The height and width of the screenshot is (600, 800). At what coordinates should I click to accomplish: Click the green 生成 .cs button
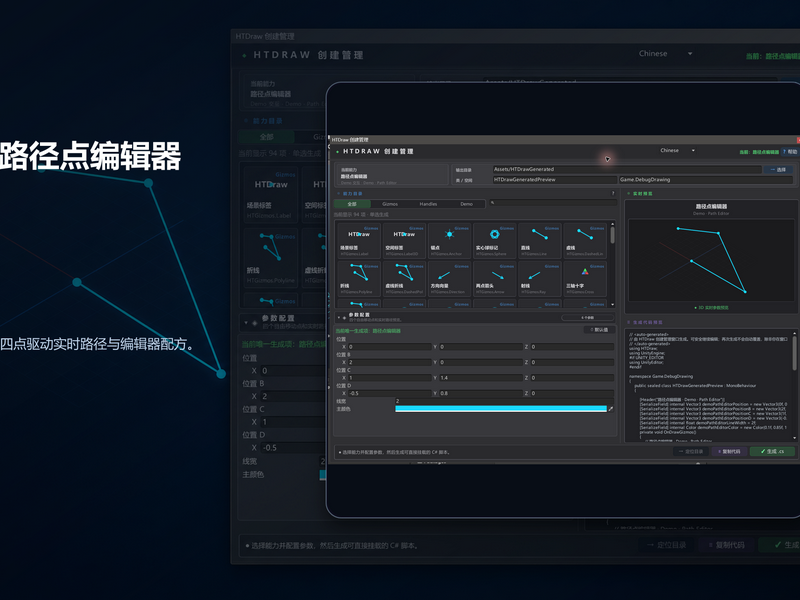tap(772, 452)
